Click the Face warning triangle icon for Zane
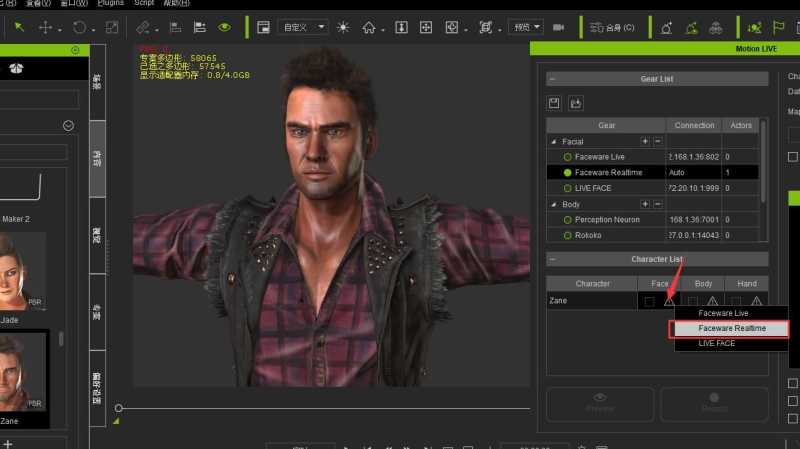This screenshot has width=800, height=449. (669, 300)
